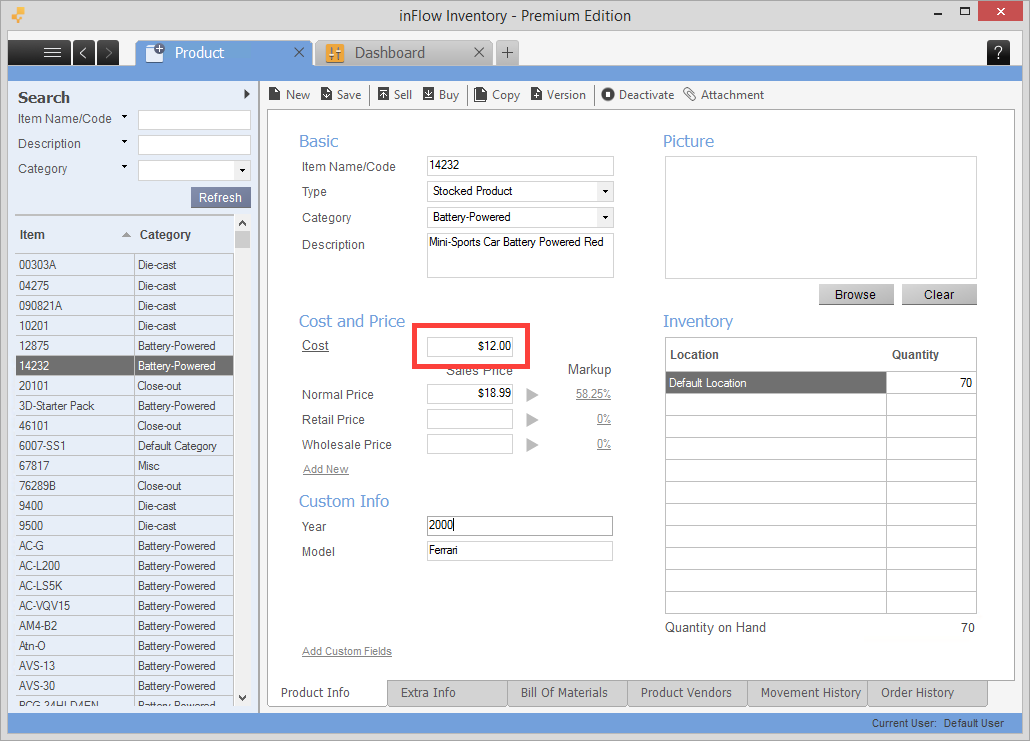The height and width of the screenshot is (741, 1030).
Task: Click the Clear picture button
Action: [939, 294]
